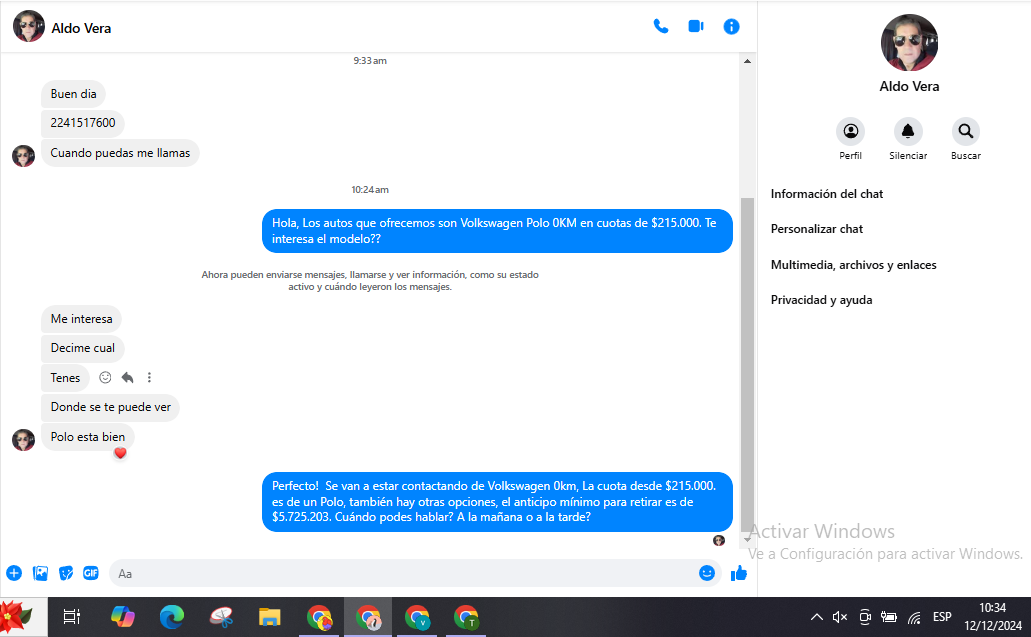Start a video call with Aldo Vera

696,26
